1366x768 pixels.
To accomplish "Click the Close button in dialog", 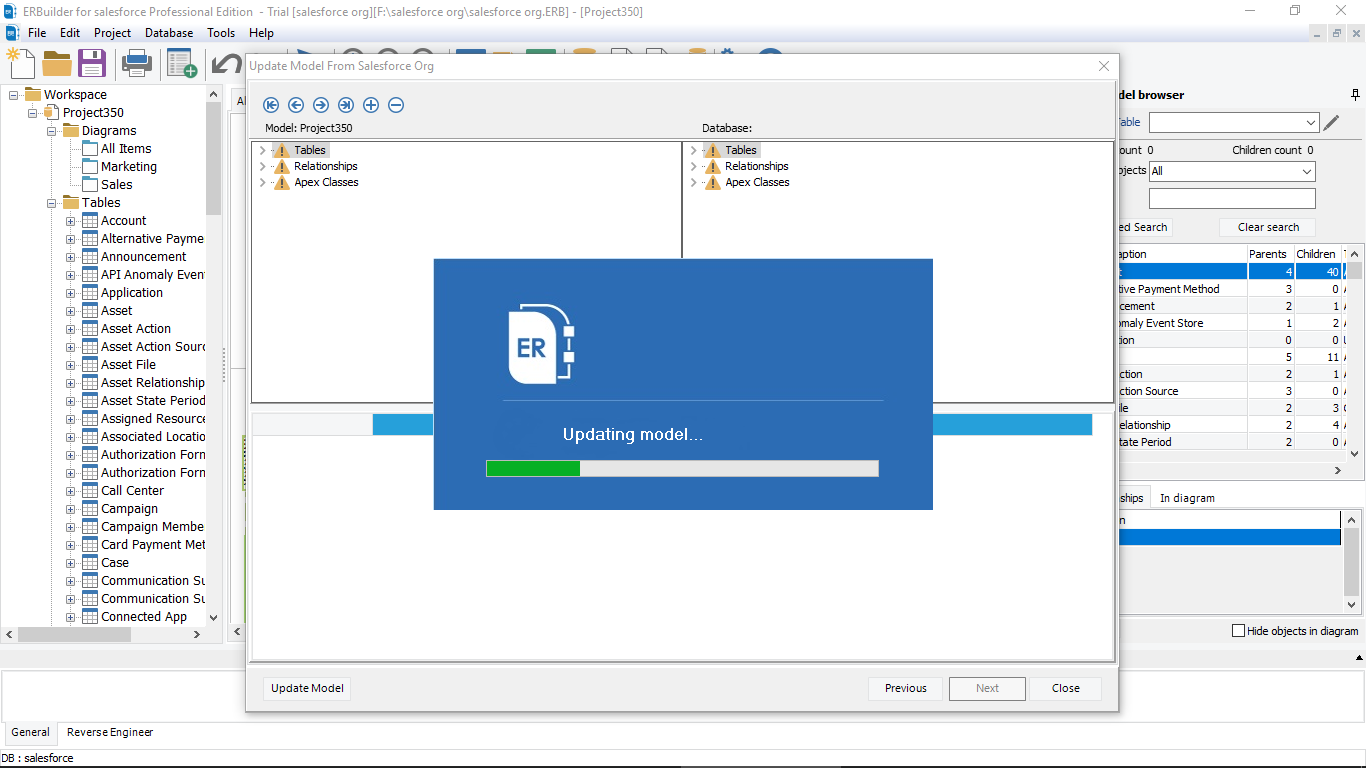I will (x=1066, y=688).
